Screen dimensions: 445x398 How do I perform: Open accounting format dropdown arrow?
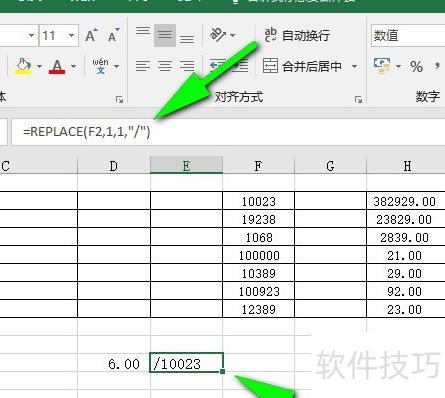point(398,66)
